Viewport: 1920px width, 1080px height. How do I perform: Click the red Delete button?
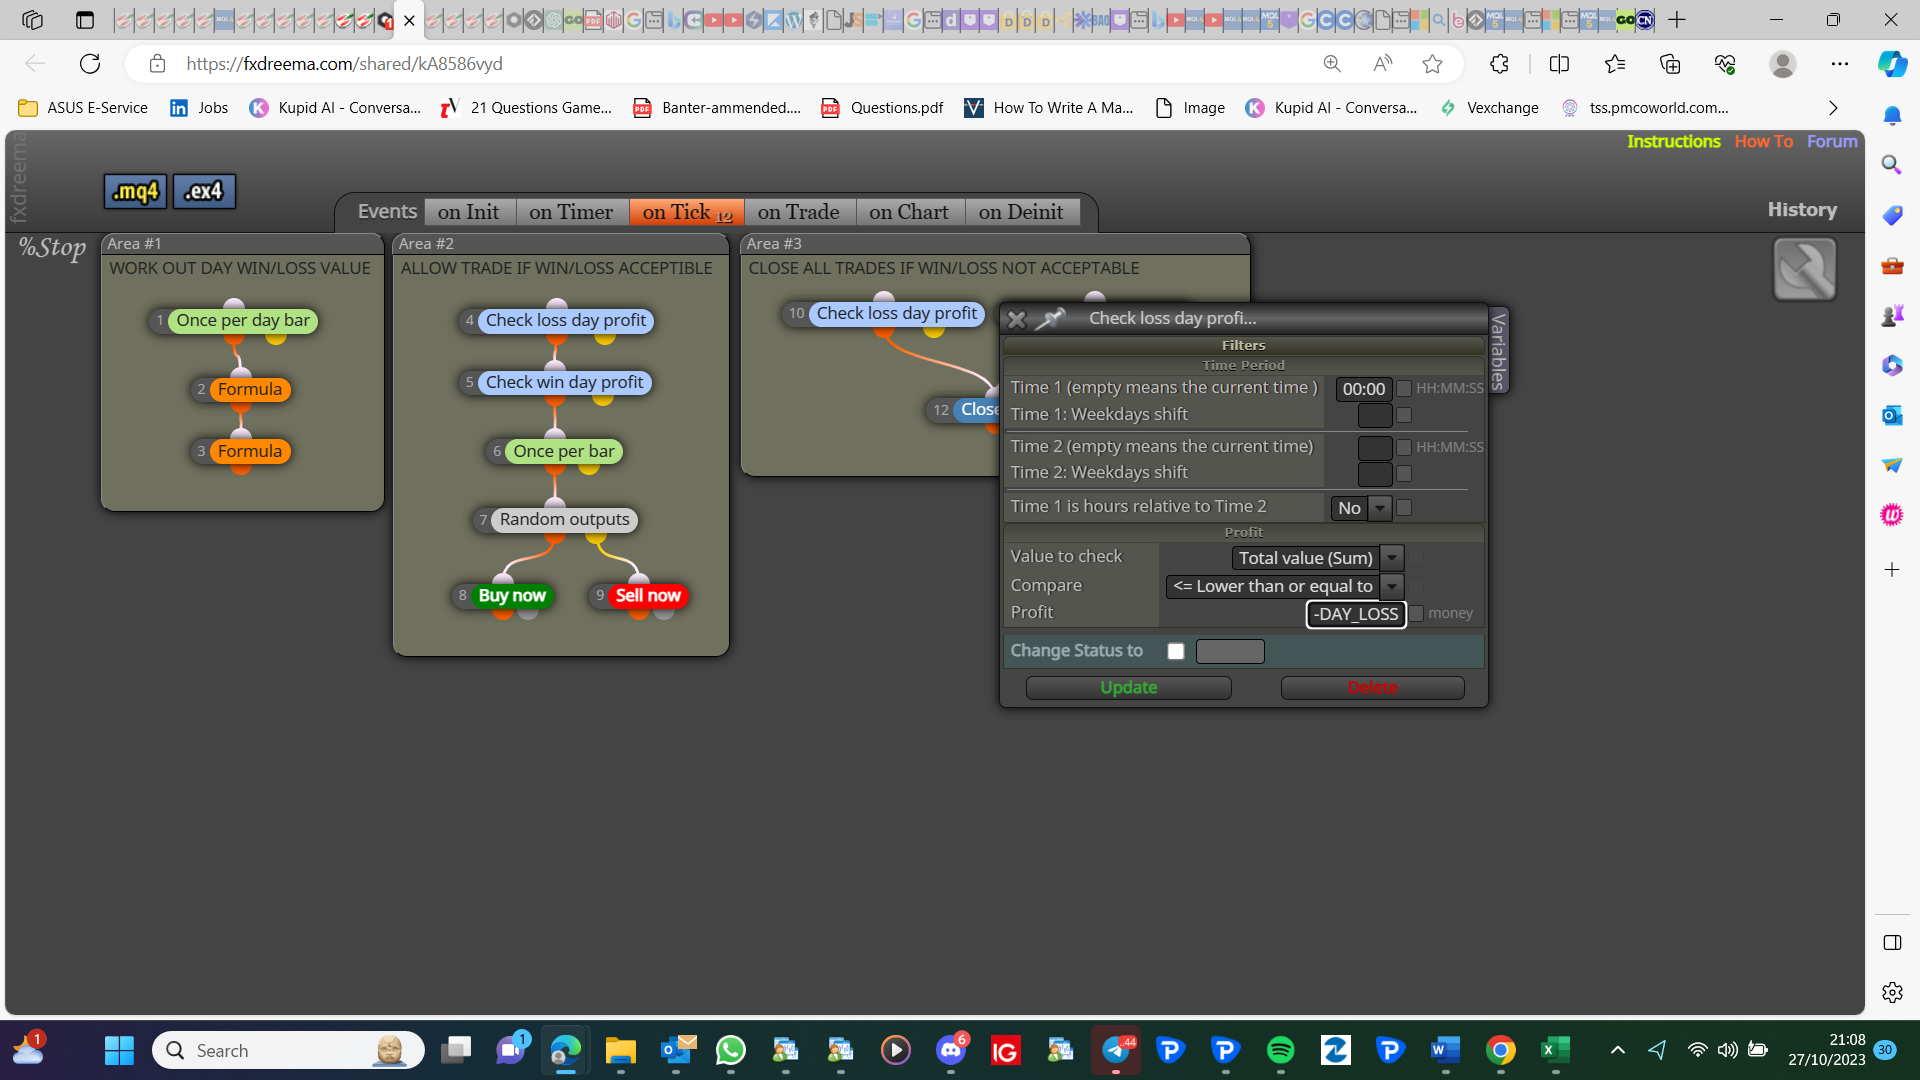[1372, 688]
